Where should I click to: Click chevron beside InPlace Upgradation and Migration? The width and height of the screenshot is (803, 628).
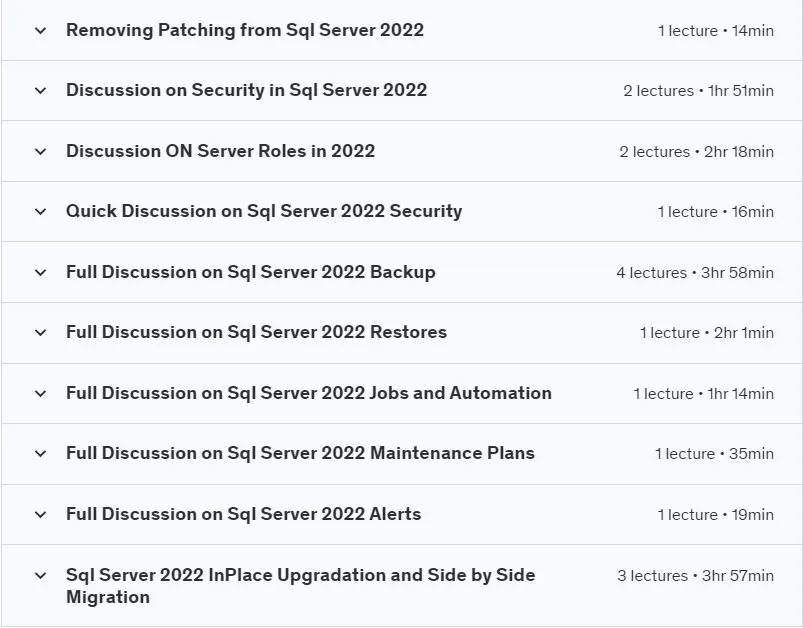tap(40, 575)
